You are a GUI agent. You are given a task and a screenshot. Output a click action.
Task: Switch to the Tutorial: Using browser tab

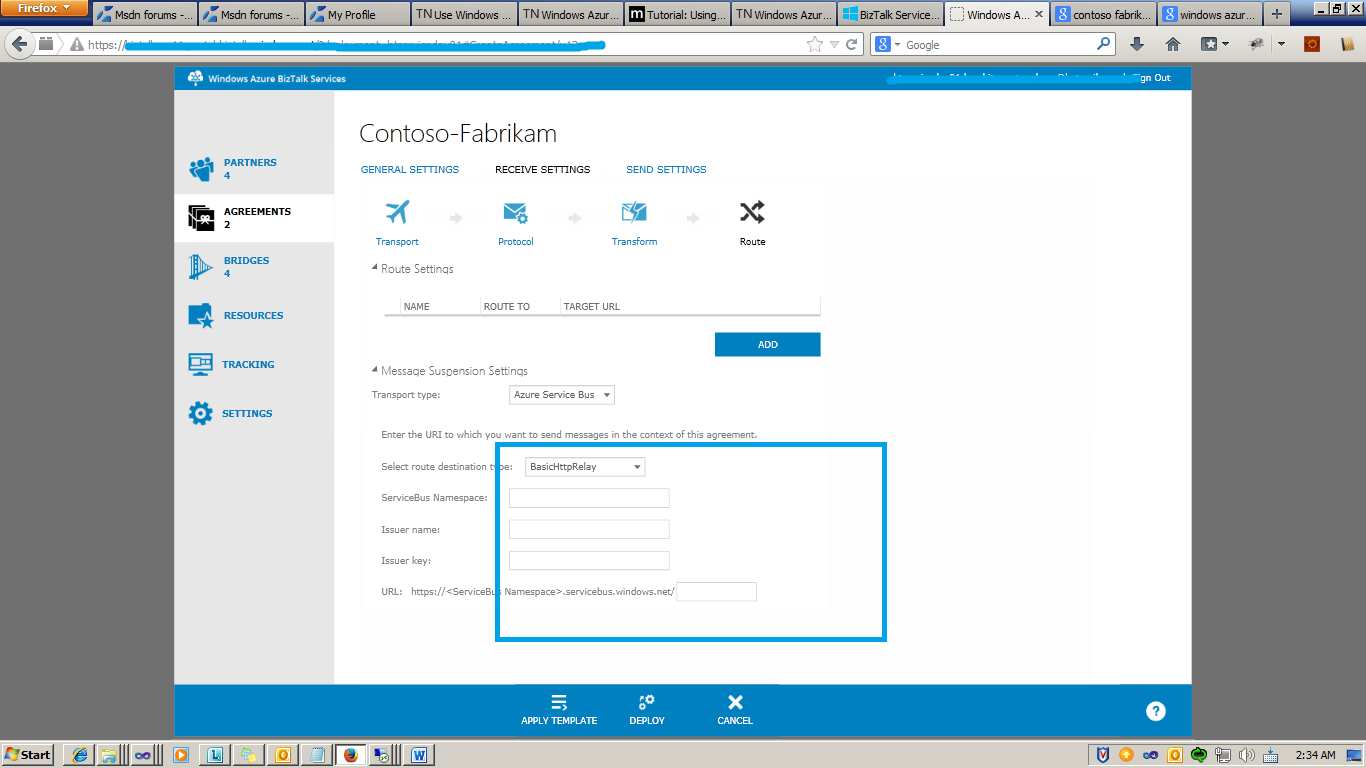click(x=676, y=15)
